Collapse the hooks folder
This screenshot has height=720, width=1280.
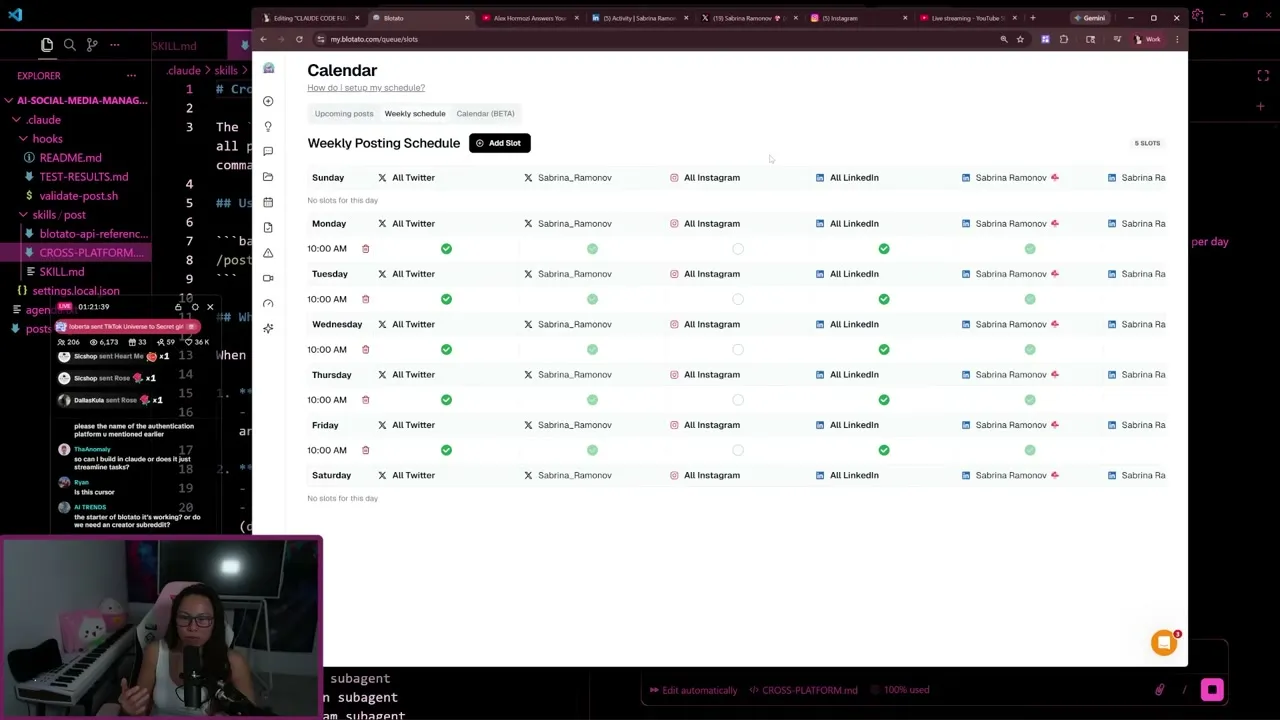click(23, 139)
